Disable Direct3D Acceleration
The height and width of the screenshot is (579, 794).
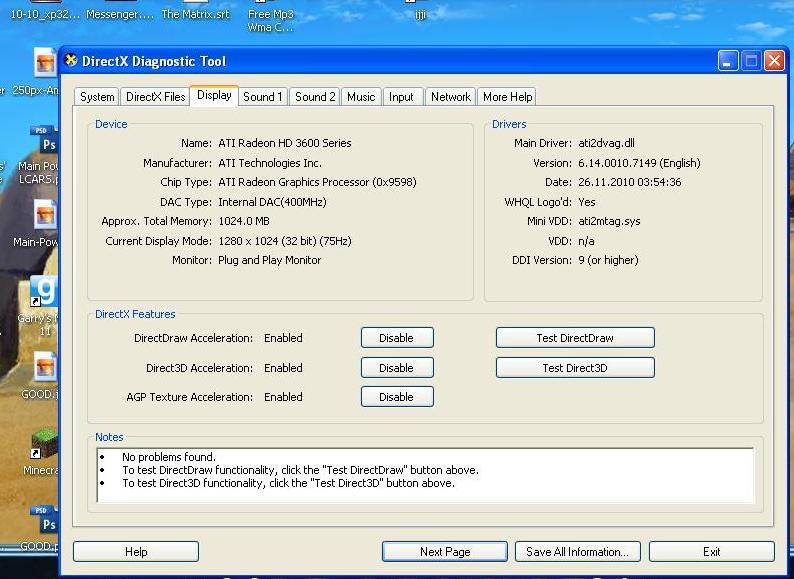[x=397, y=368]
